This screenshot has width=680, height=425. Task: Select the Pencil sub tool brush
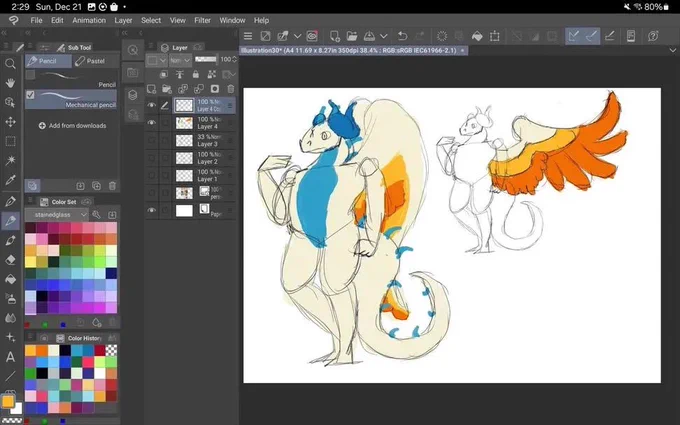pyautogui.click(x=71, y=79)
